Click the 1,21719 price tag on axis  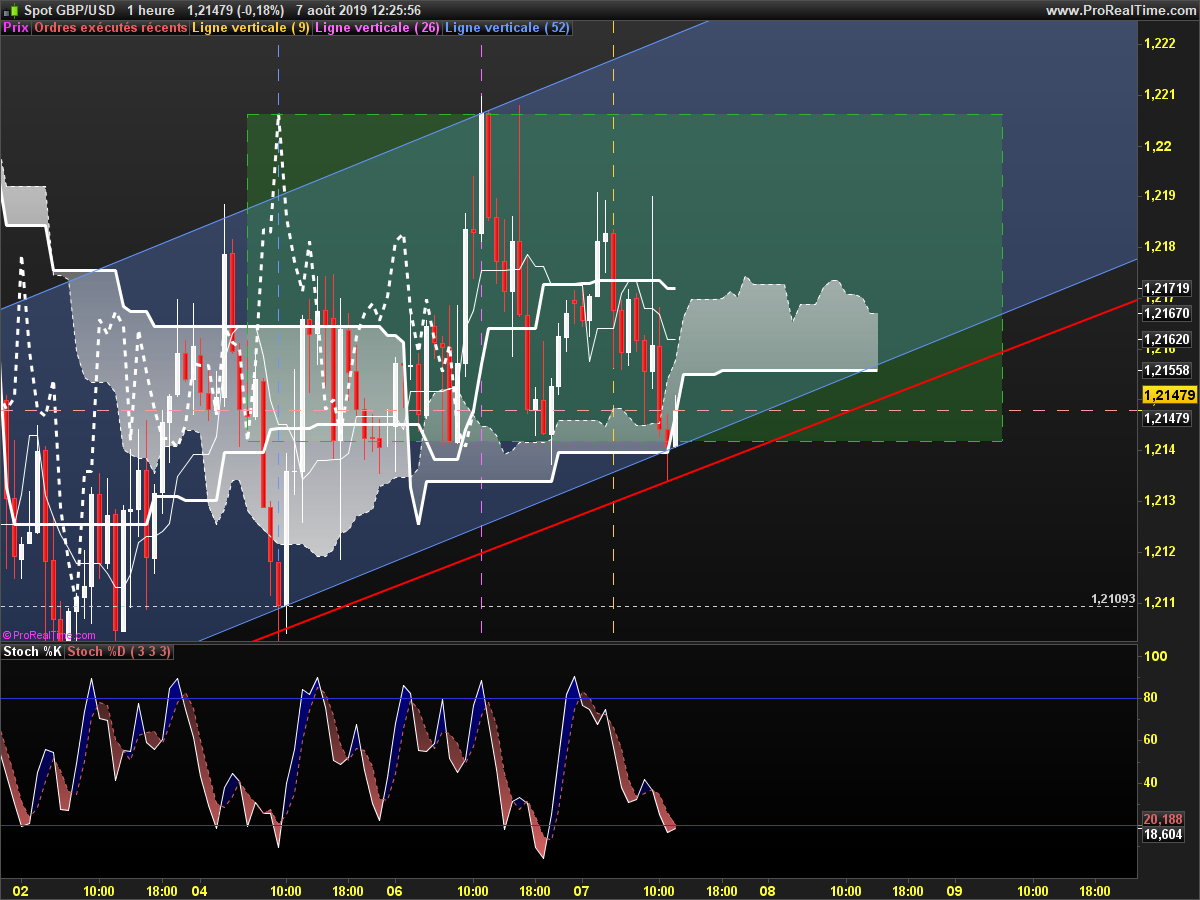(x=1169, y=289)
